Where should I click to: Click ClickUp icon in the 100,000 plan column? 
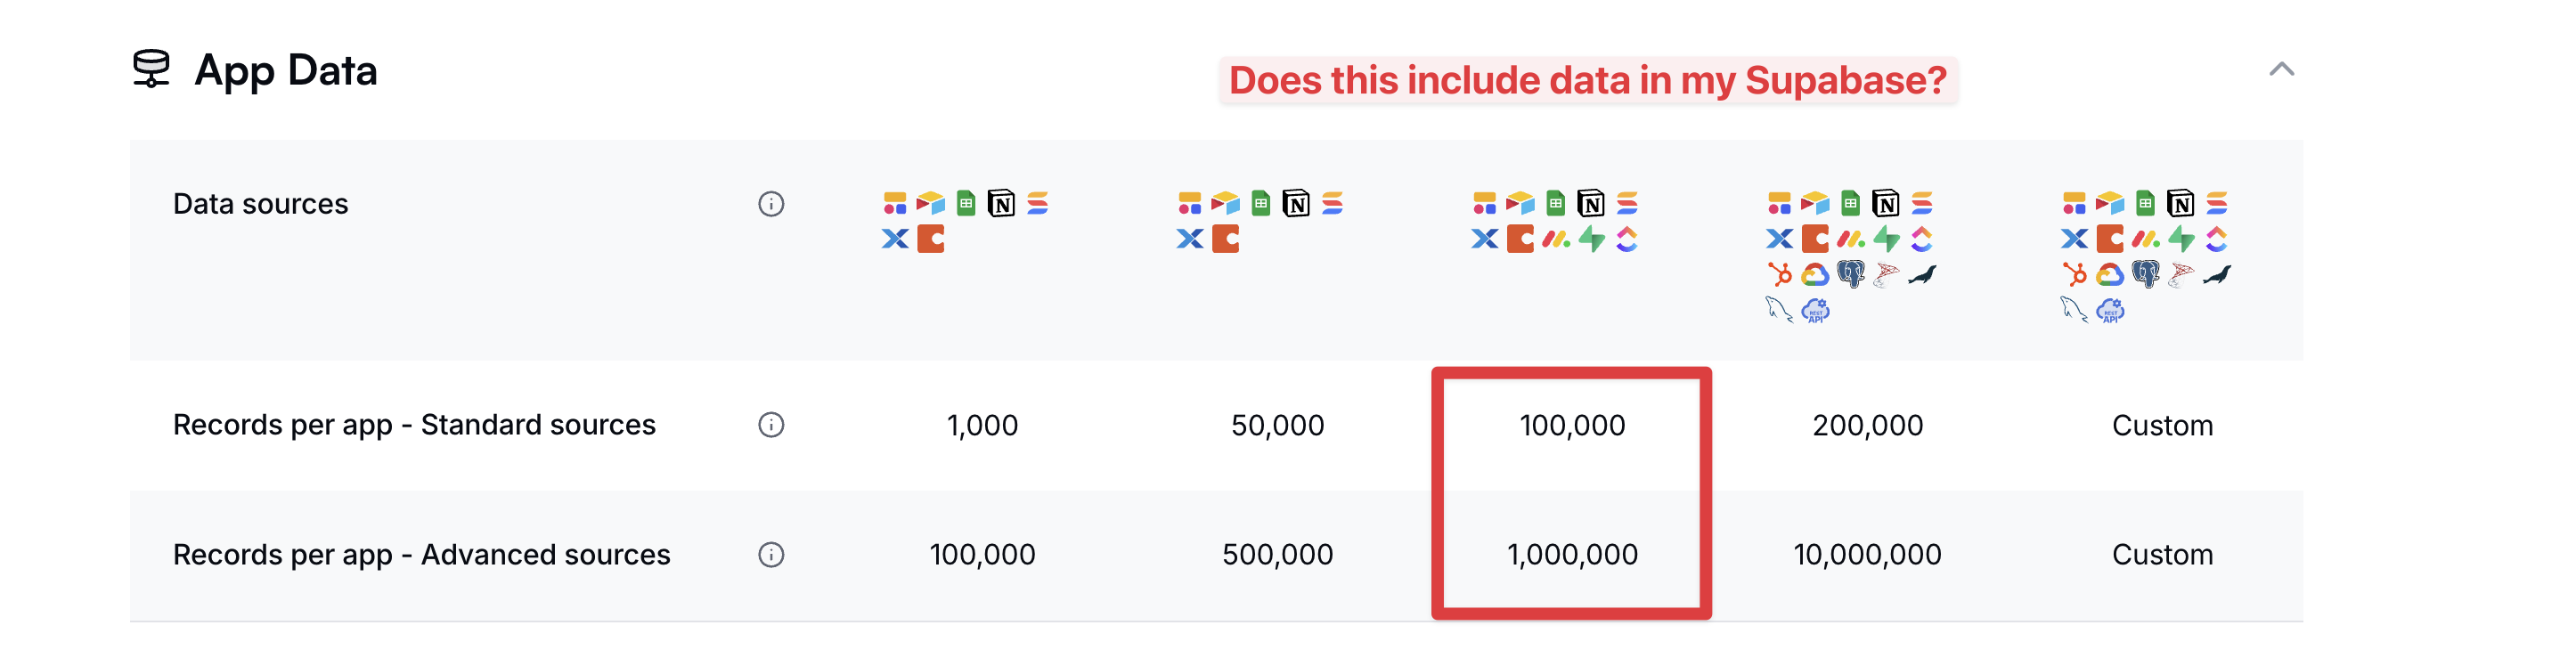tap(1627, 240)
